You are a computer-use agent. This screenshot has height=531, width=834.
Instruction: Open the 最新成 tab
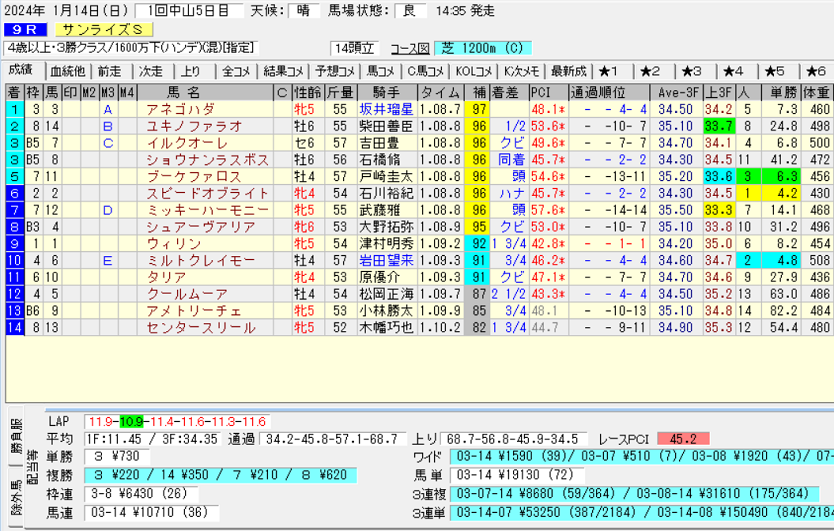[567, 71]
